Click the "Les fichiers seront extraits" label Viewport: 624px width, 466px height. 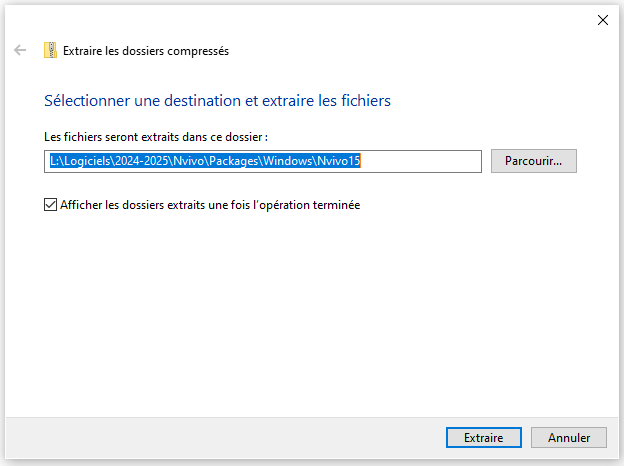tap(156, 136)
